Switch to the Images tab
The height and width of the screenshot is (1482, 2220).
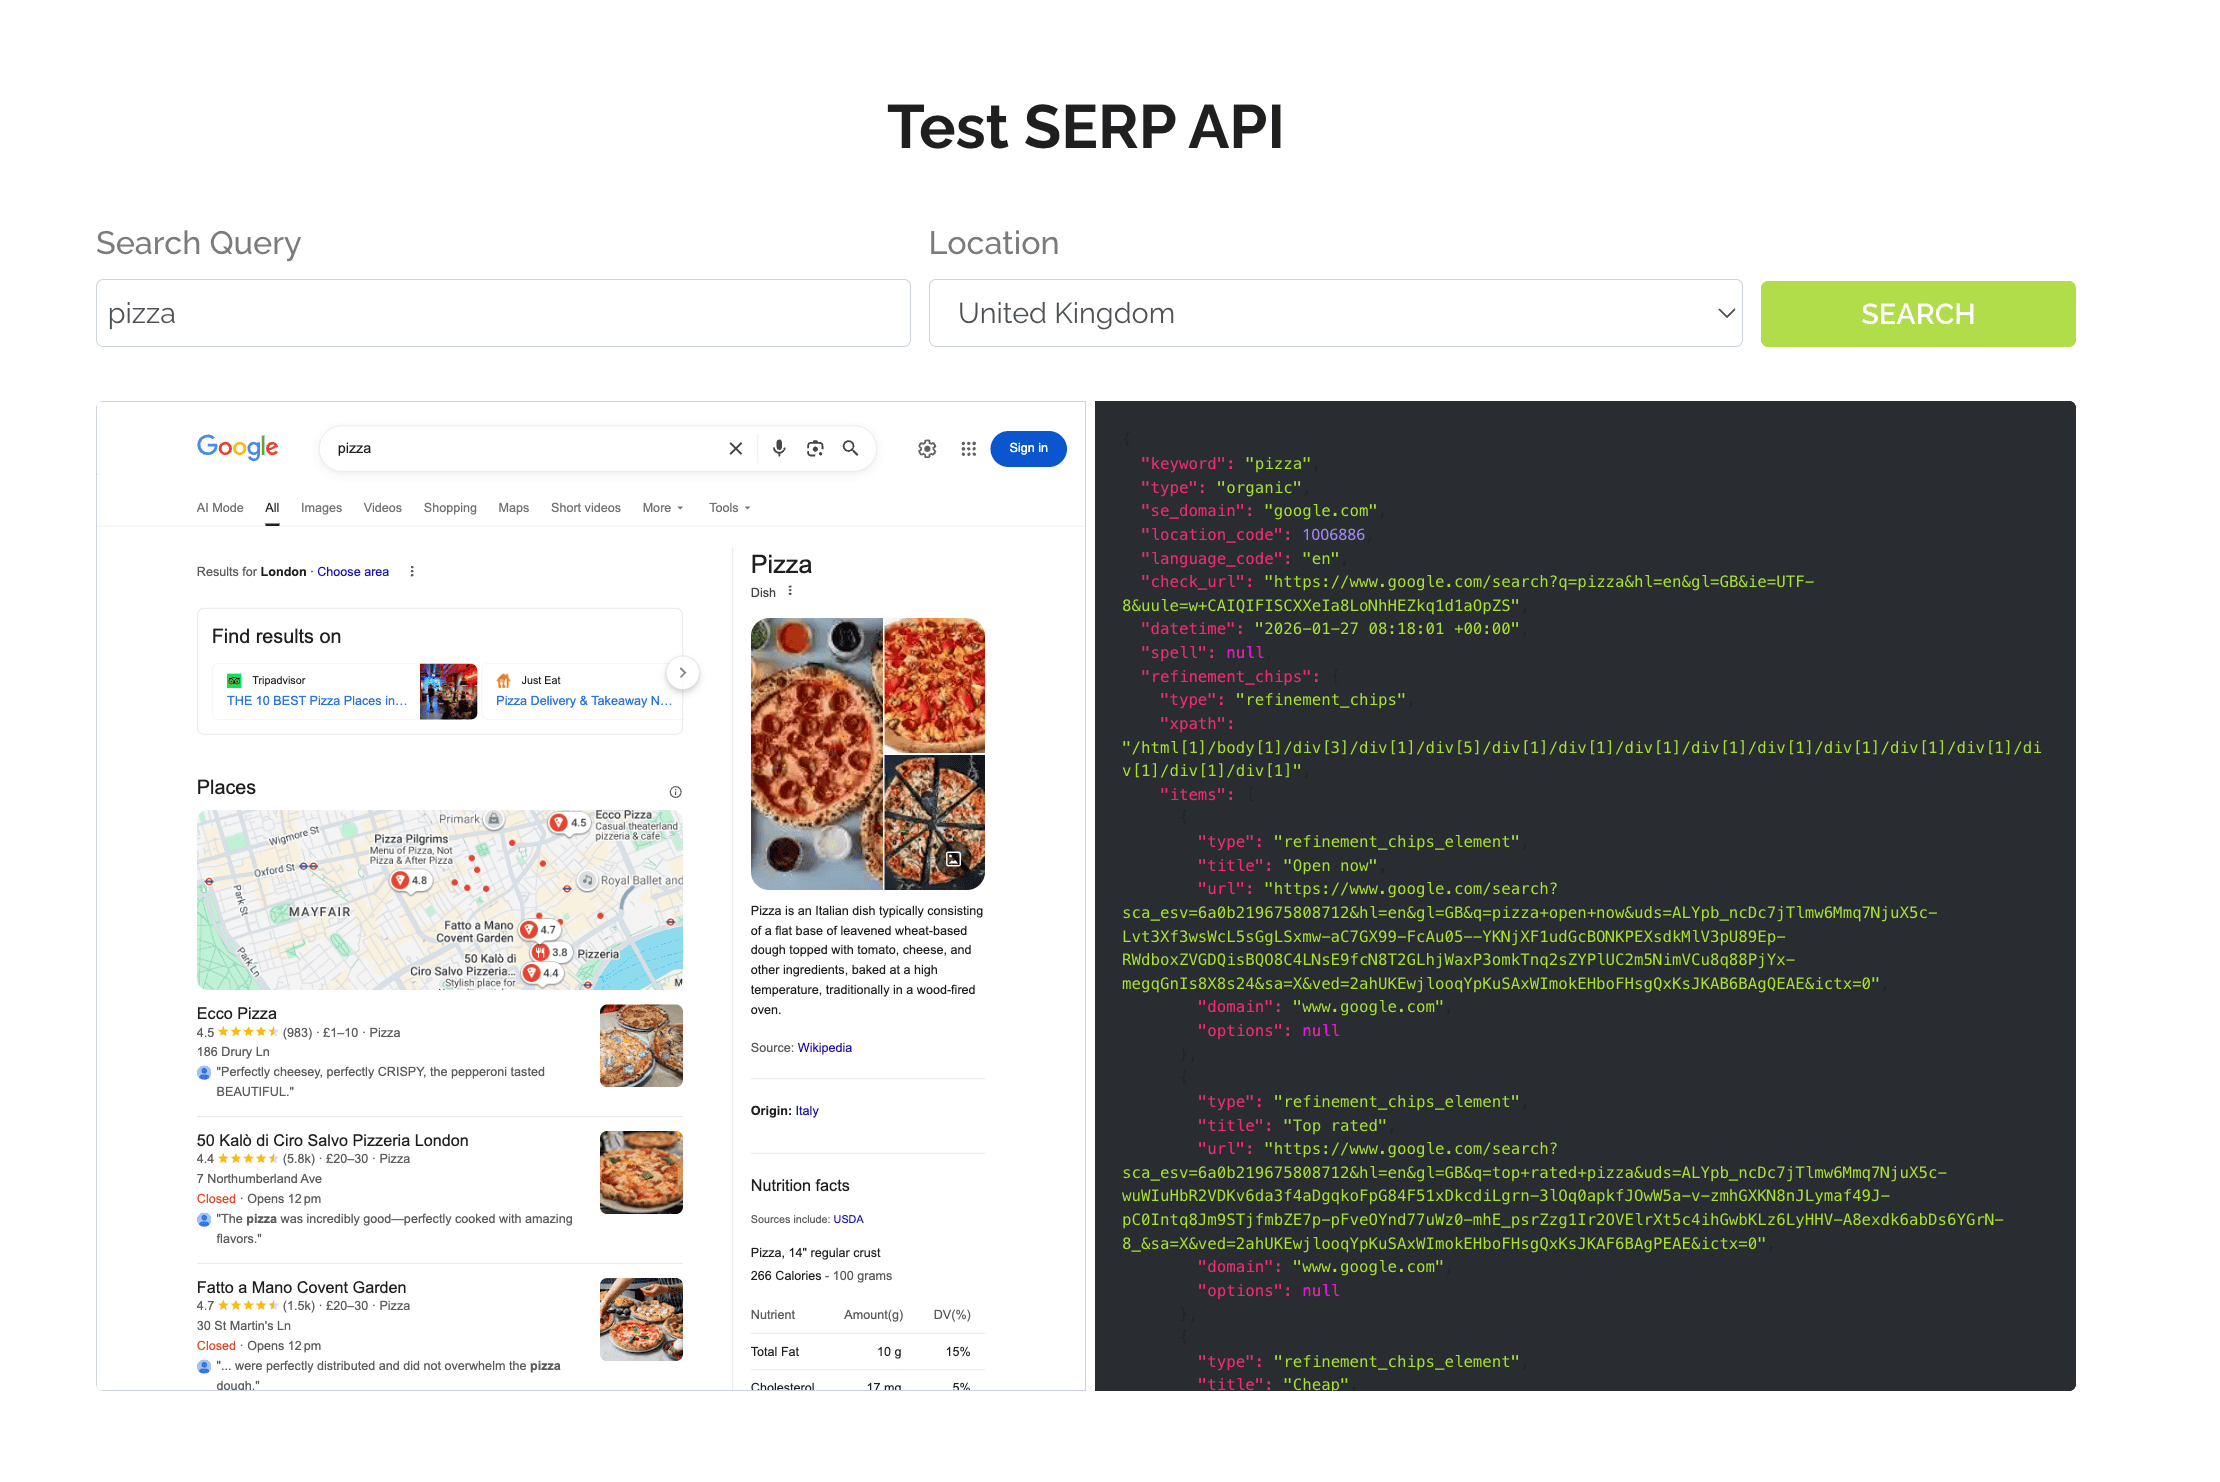tap(321, 508)
